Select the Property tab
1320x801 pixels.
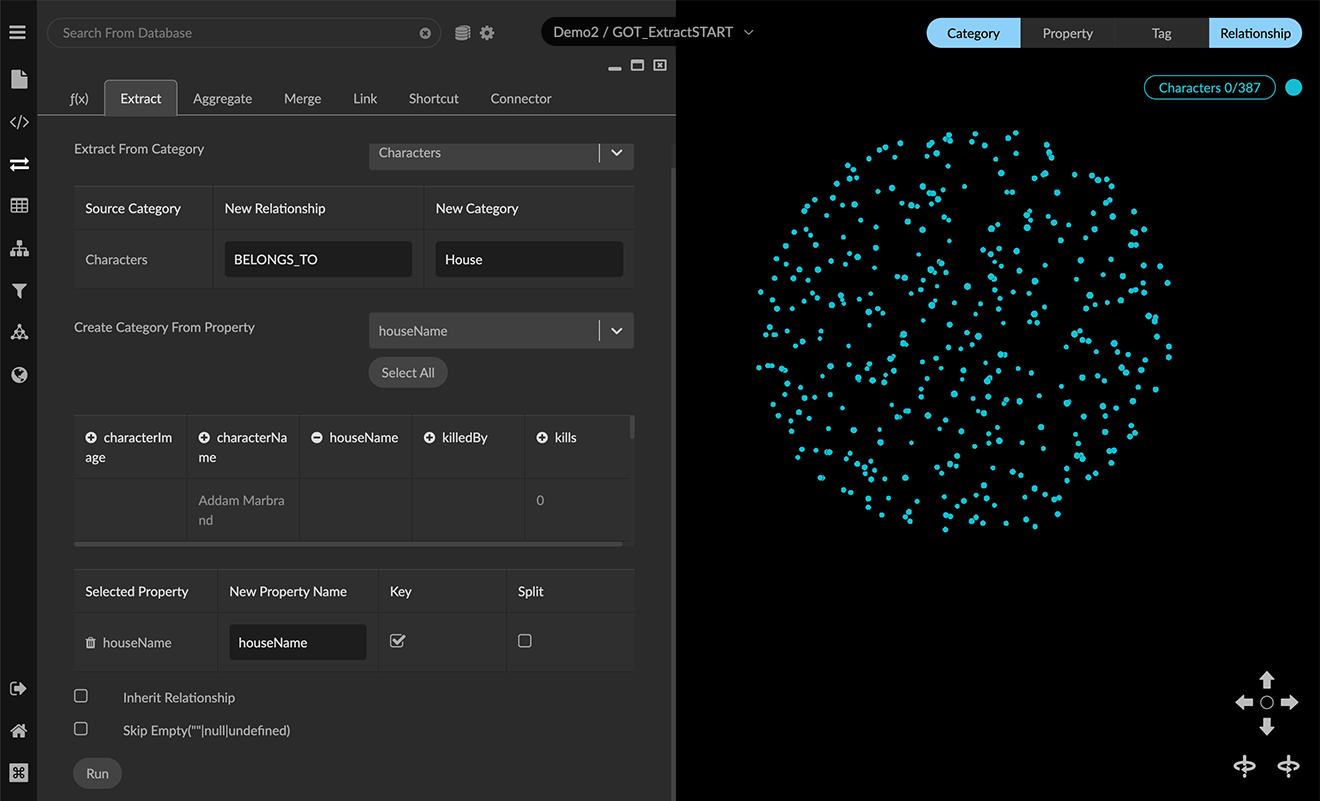(1067, 33)
